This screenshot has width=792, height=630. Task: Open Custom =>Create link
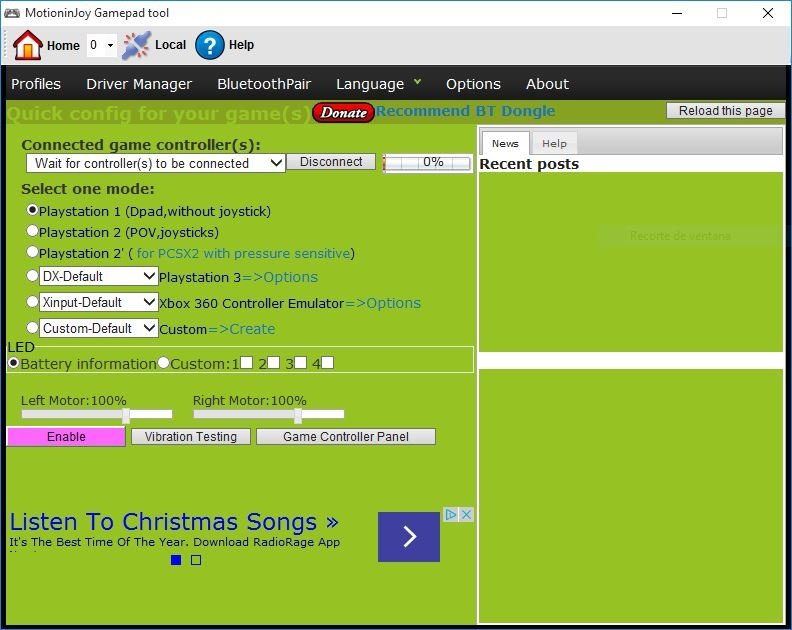click(x=241, y=329)
